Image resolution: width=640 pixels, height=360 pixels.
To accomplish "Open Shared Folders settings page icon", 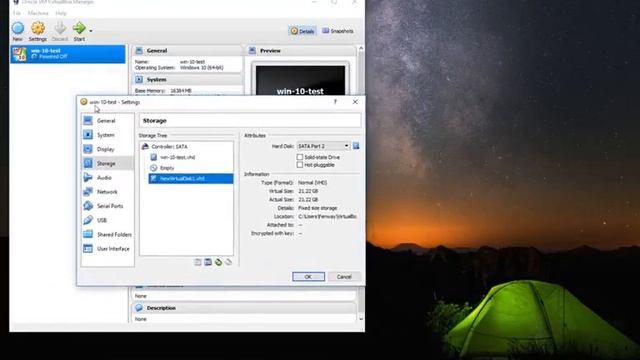I will tap(88, 234).
